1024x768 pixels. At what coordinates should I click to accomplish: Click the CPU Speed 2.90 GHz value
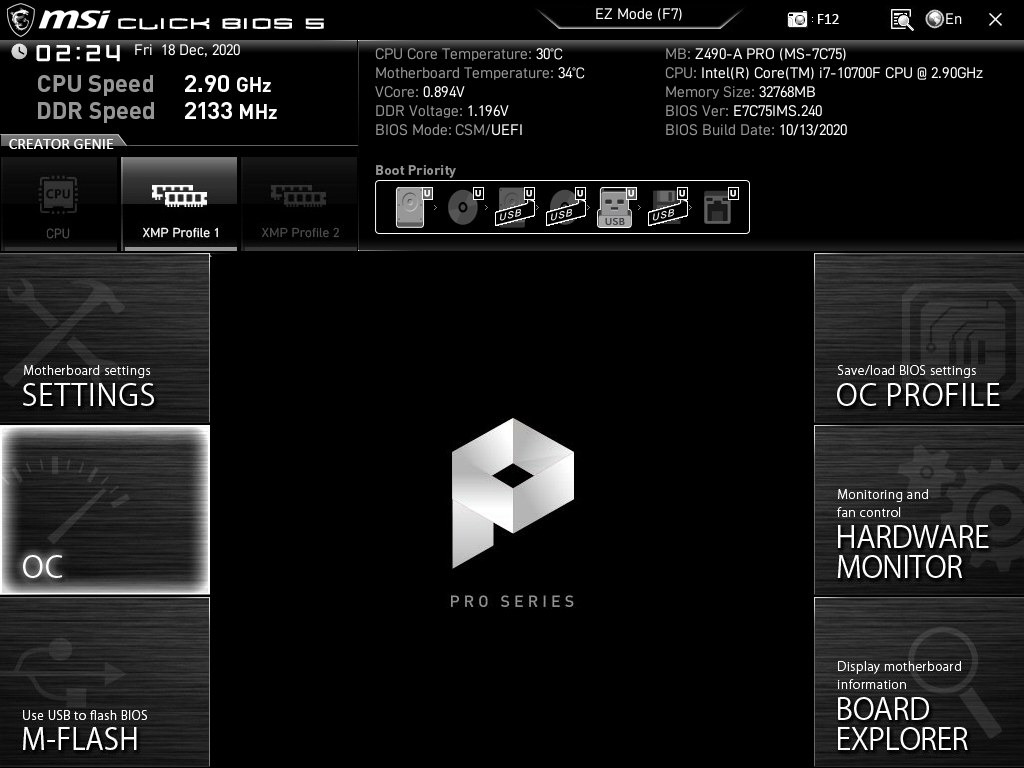click(227, 84)
